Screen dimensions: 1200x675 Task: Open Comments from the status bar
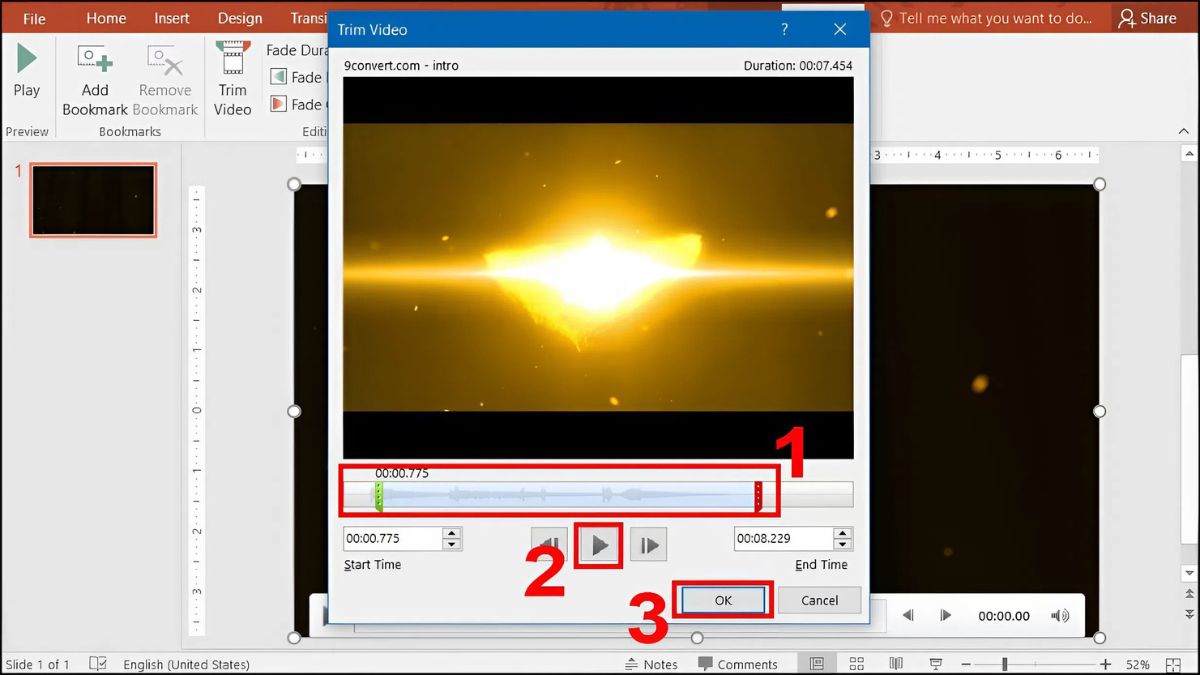point(738,664)
